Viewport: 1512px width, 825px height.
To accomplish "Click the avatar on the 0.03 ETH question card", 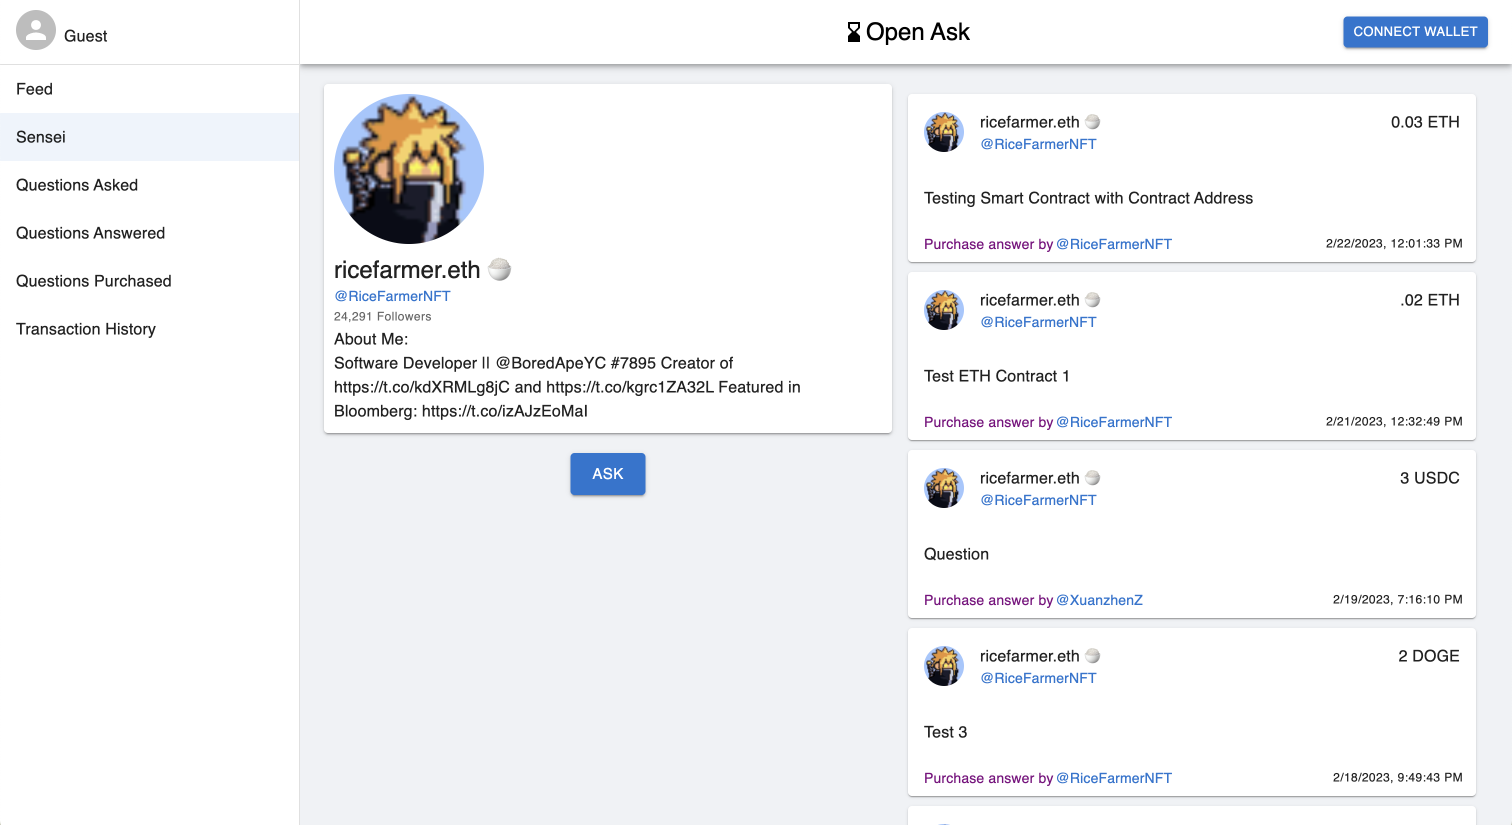I will click(x=944, y=132).
